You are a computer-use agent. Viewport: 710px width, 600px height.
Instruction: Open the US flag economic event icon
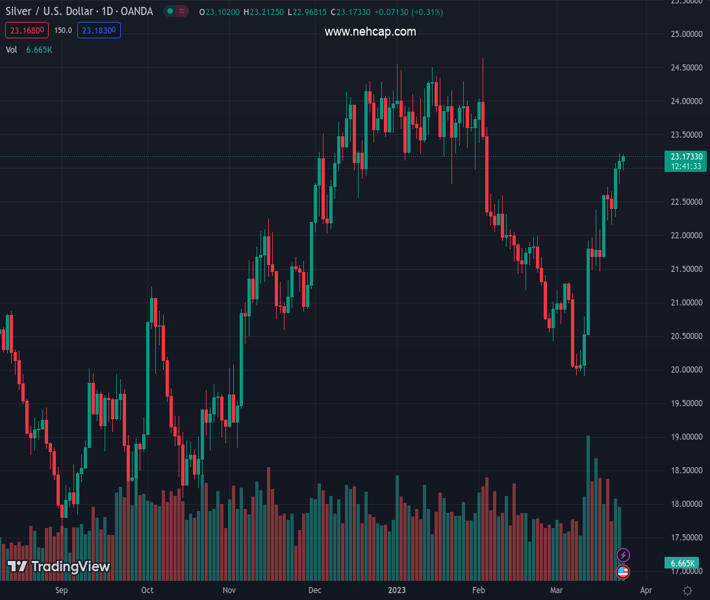click(x=624, y=572)
